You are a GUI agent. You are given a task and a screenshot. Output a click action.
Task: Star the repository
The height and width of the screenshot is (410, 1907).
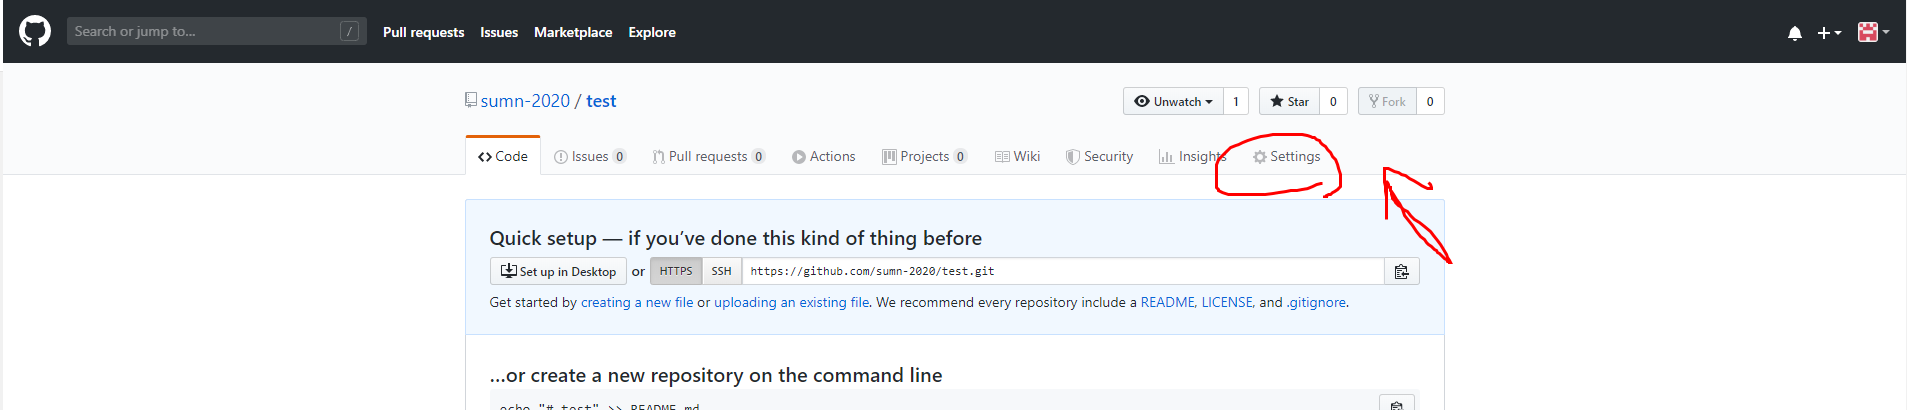coord(1289,101)
